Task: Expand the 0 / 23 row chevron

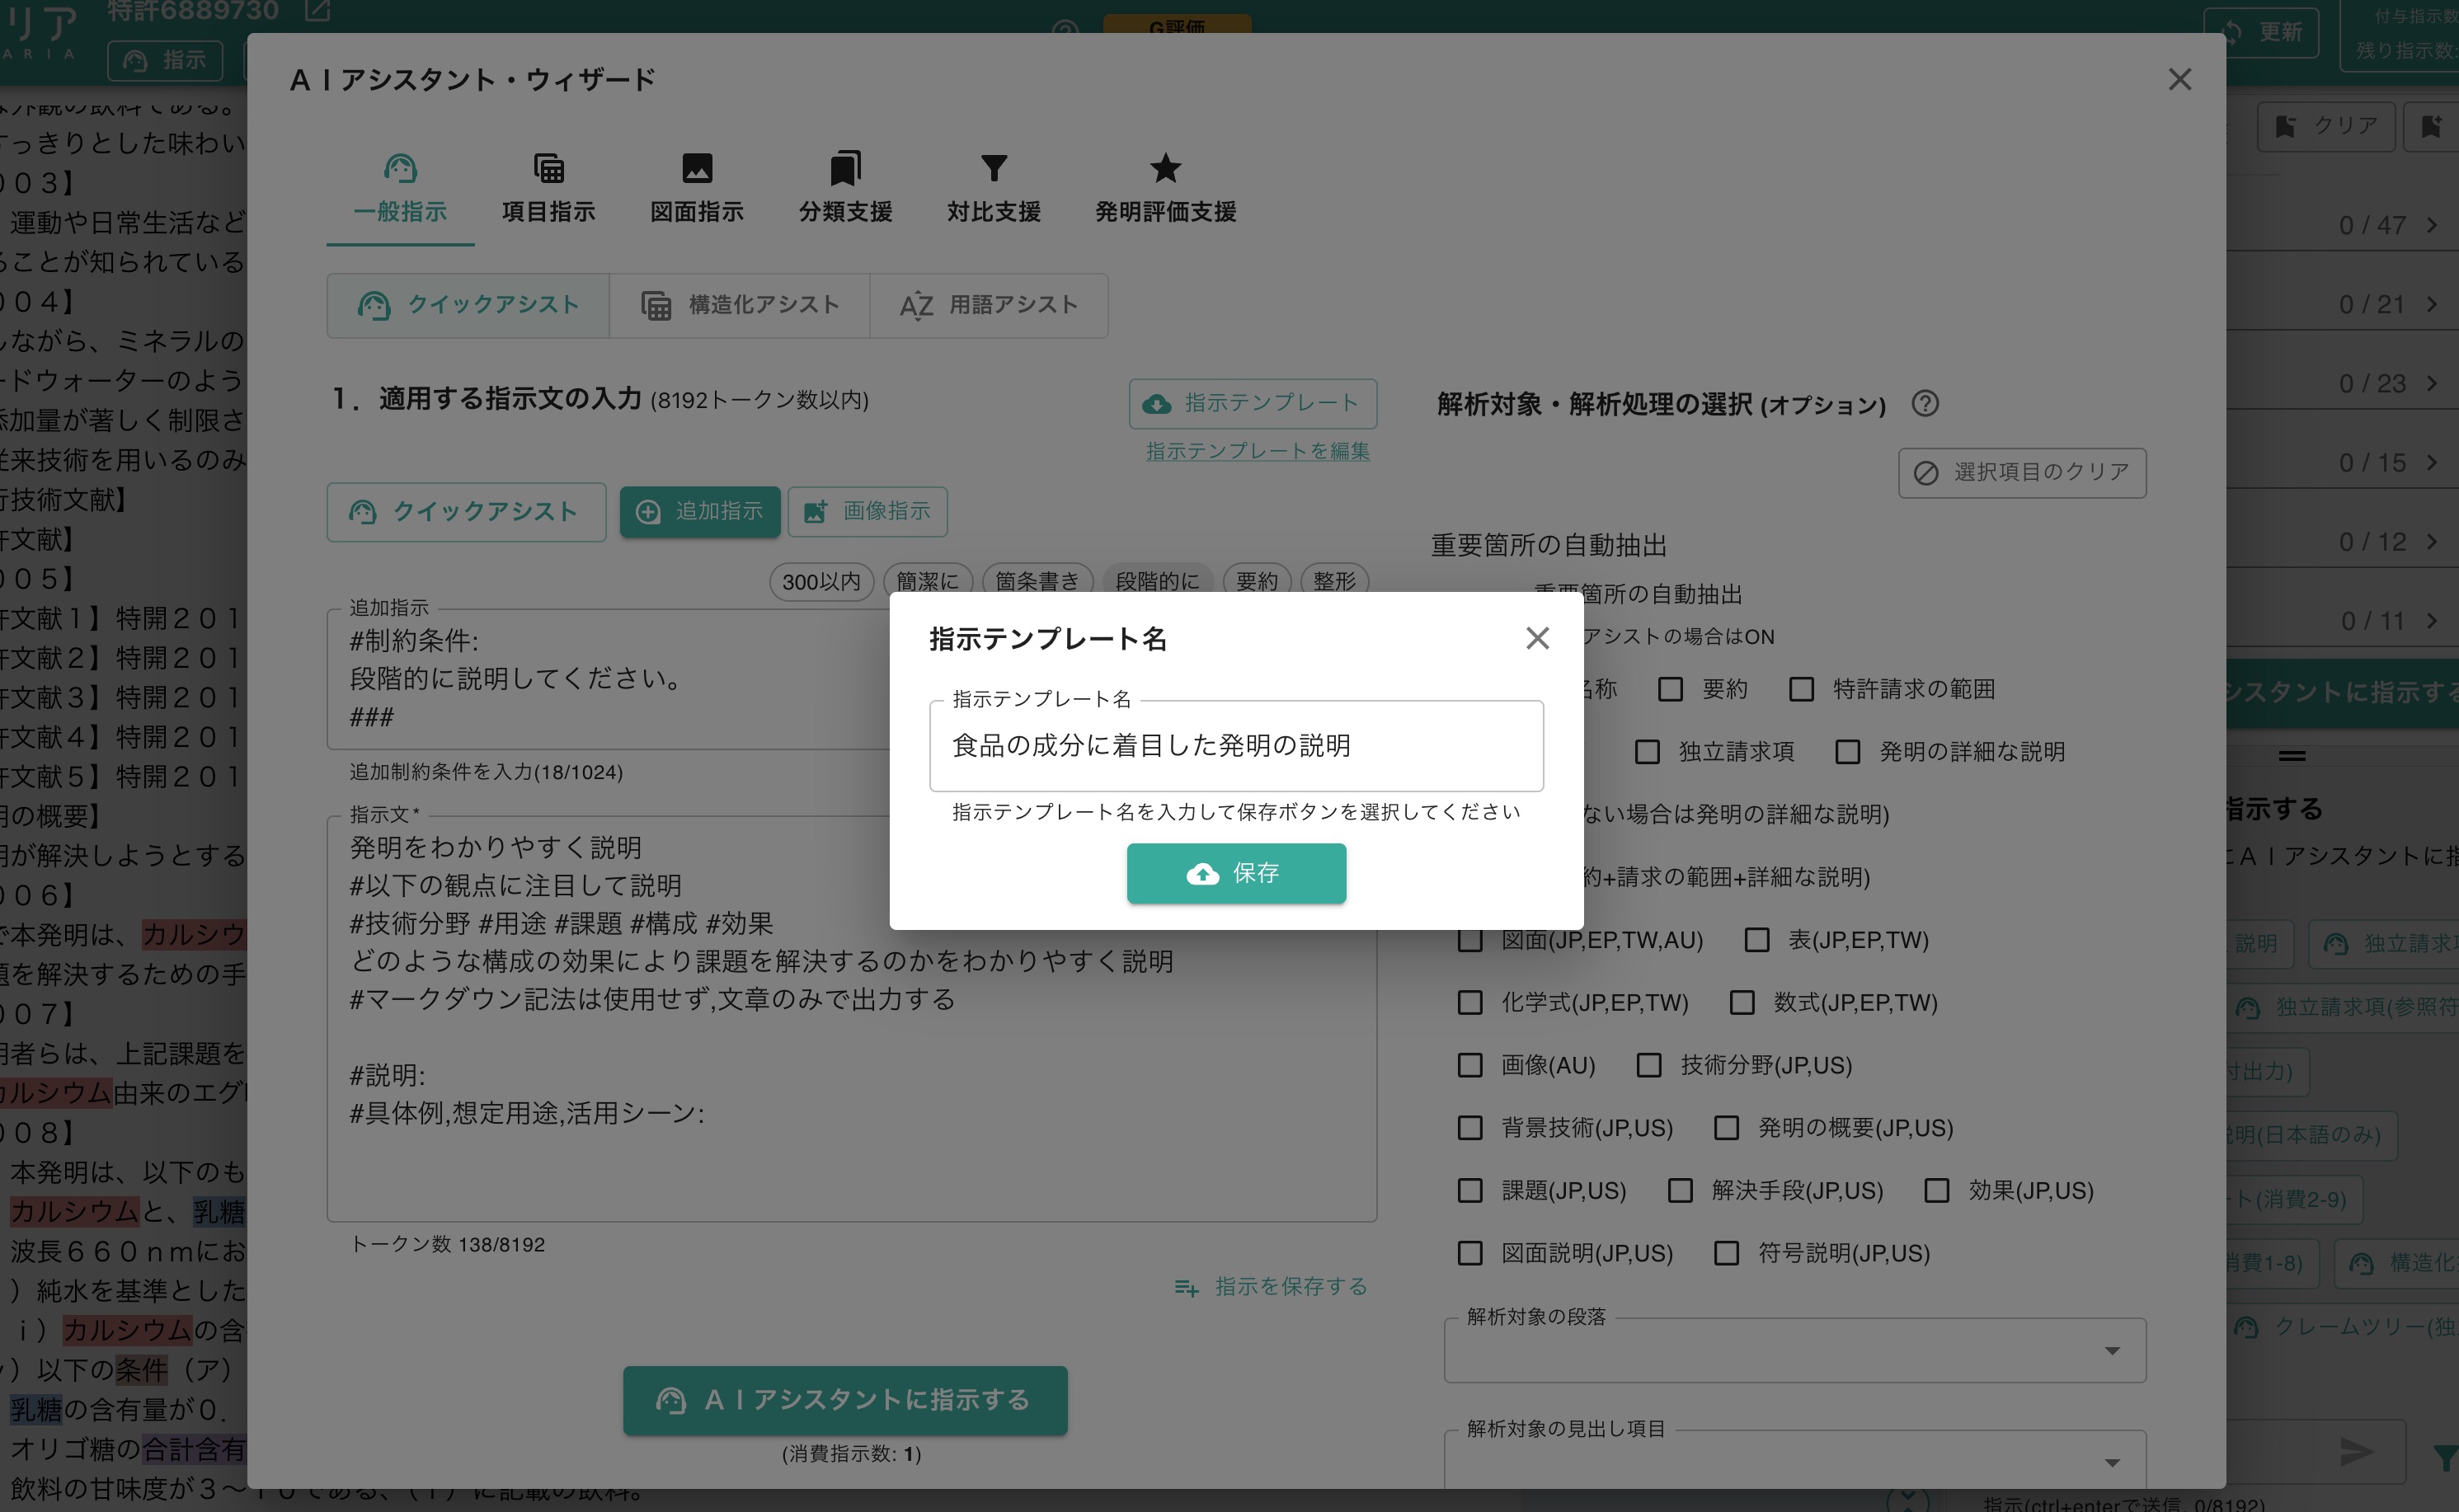Action: pyautogui.click(x=2432, y=383)
